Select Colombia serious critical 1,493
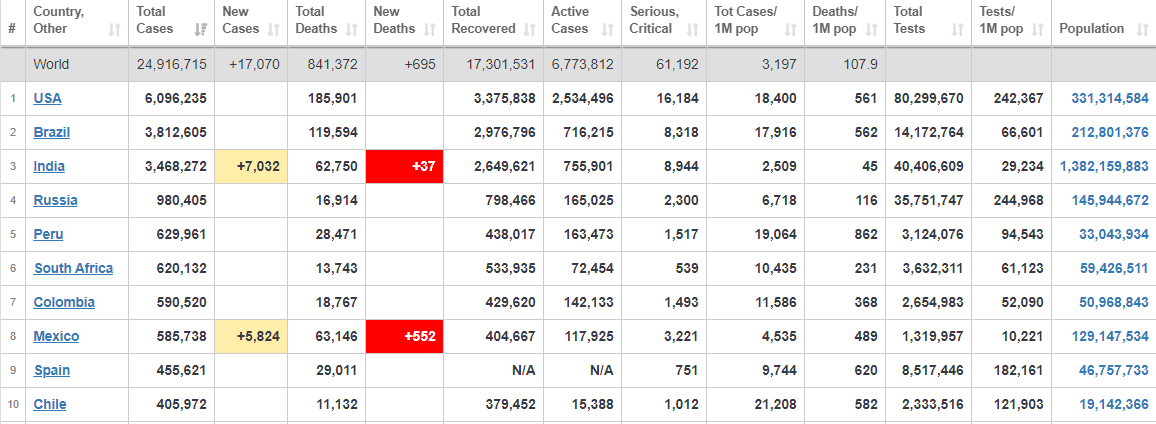 click(x=683, y=302)
